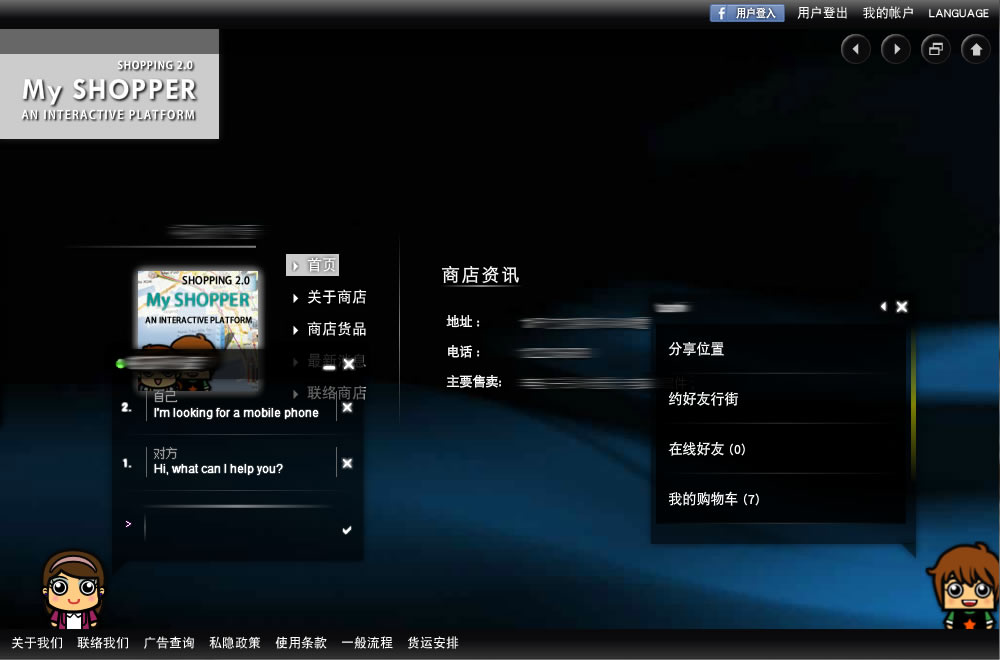Open the LANGUAGE selector
Screen dimensions: 1000x660
point(958,13)
